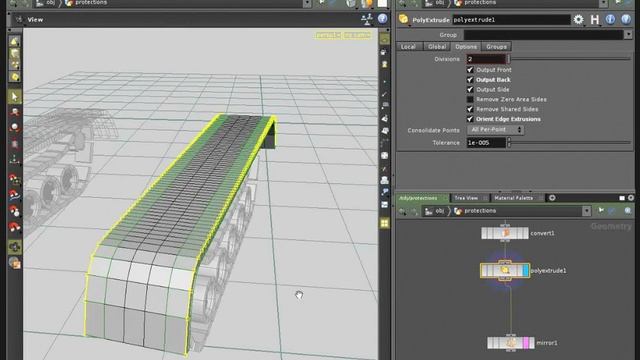640x360 pixels.
Task: Toggle the blue display flag on polyextrude1 node
Action: [x=525, y=270]
